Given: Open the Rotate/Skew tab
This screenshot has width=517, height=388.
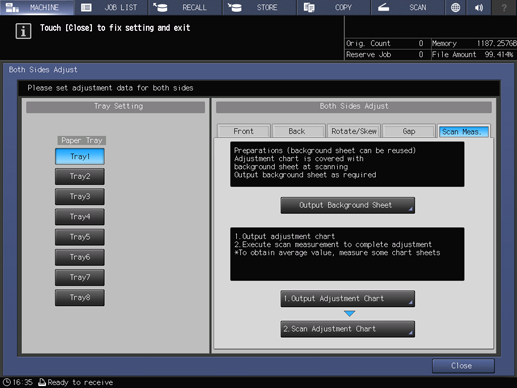Looking at the screenshot, I should click(x=354, y=131).
